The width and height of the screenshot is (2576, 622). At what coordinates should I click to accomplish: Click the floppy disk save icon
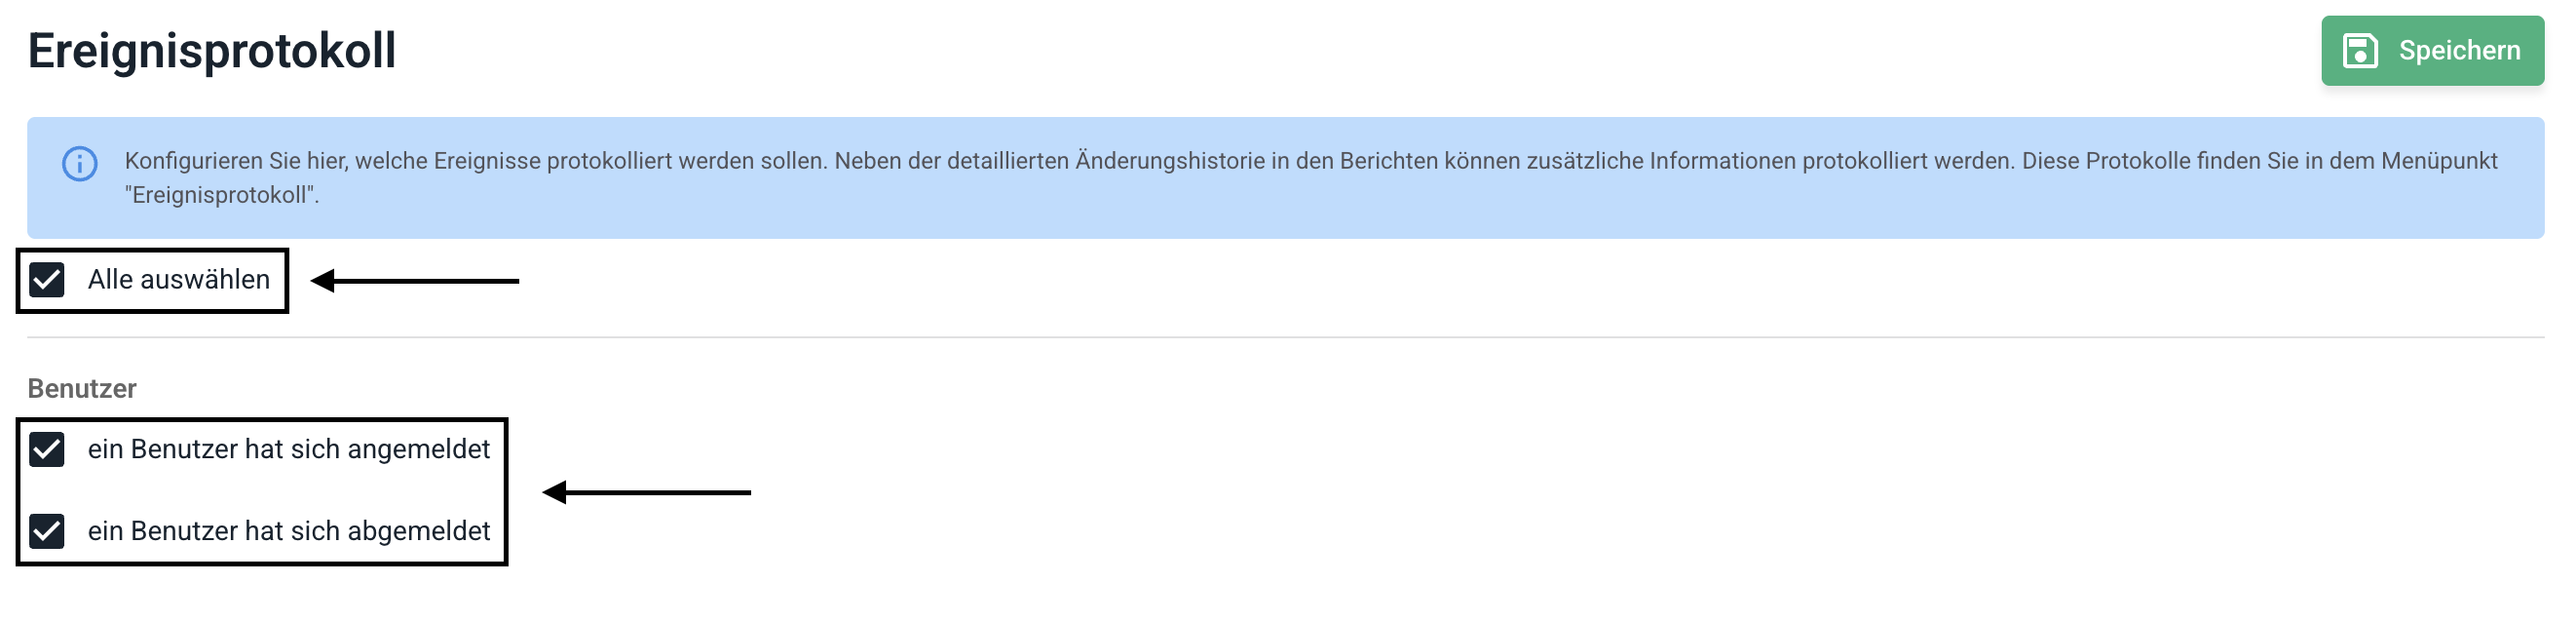[2360, 51]
